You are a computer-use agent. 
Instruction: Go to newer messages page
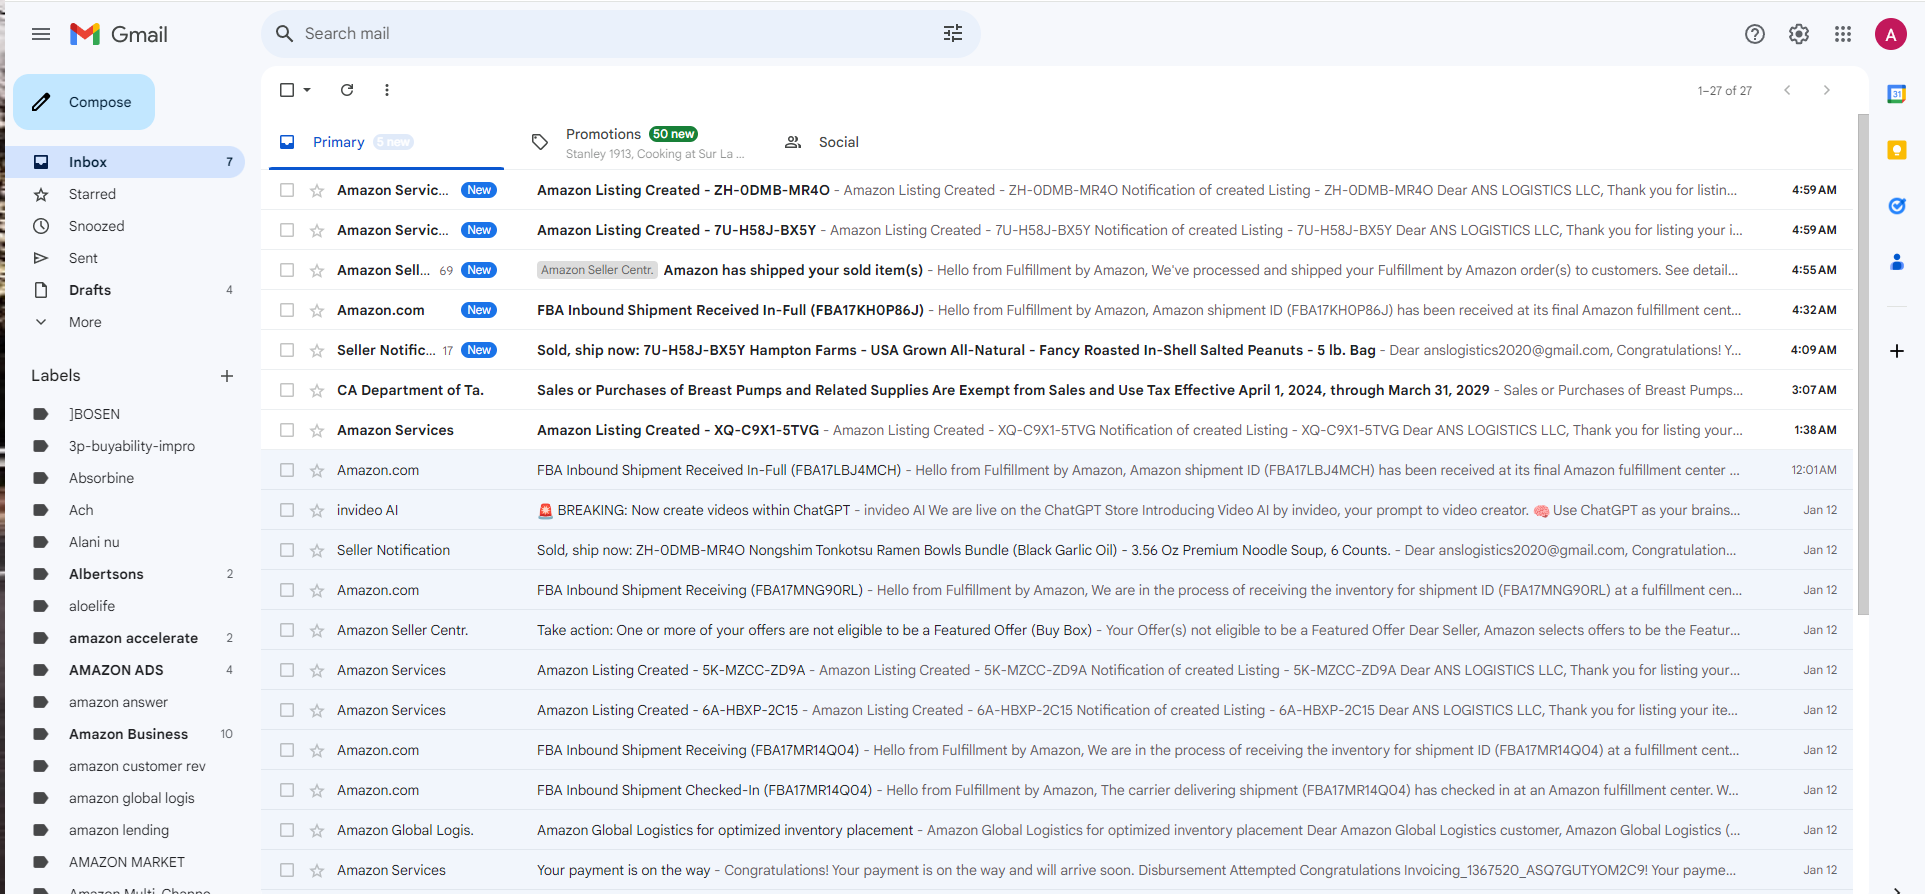[1787, 90]
